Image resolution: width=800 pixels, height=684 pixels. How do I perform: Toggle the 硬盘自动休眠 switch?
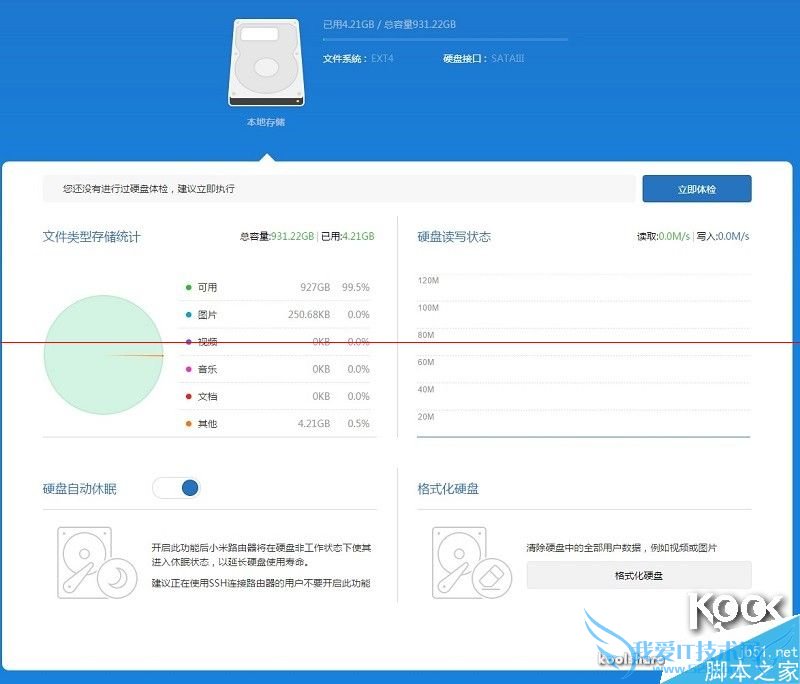tap(177, 488)
